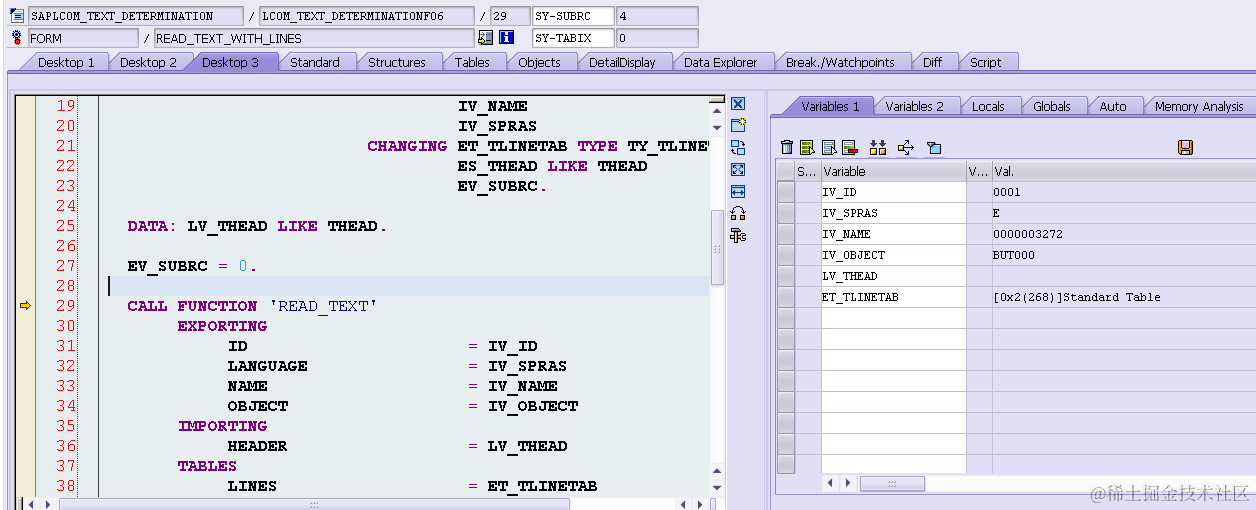Open the Standard tab
This screenshot has height=510, width=1256.
pos(315,62)
